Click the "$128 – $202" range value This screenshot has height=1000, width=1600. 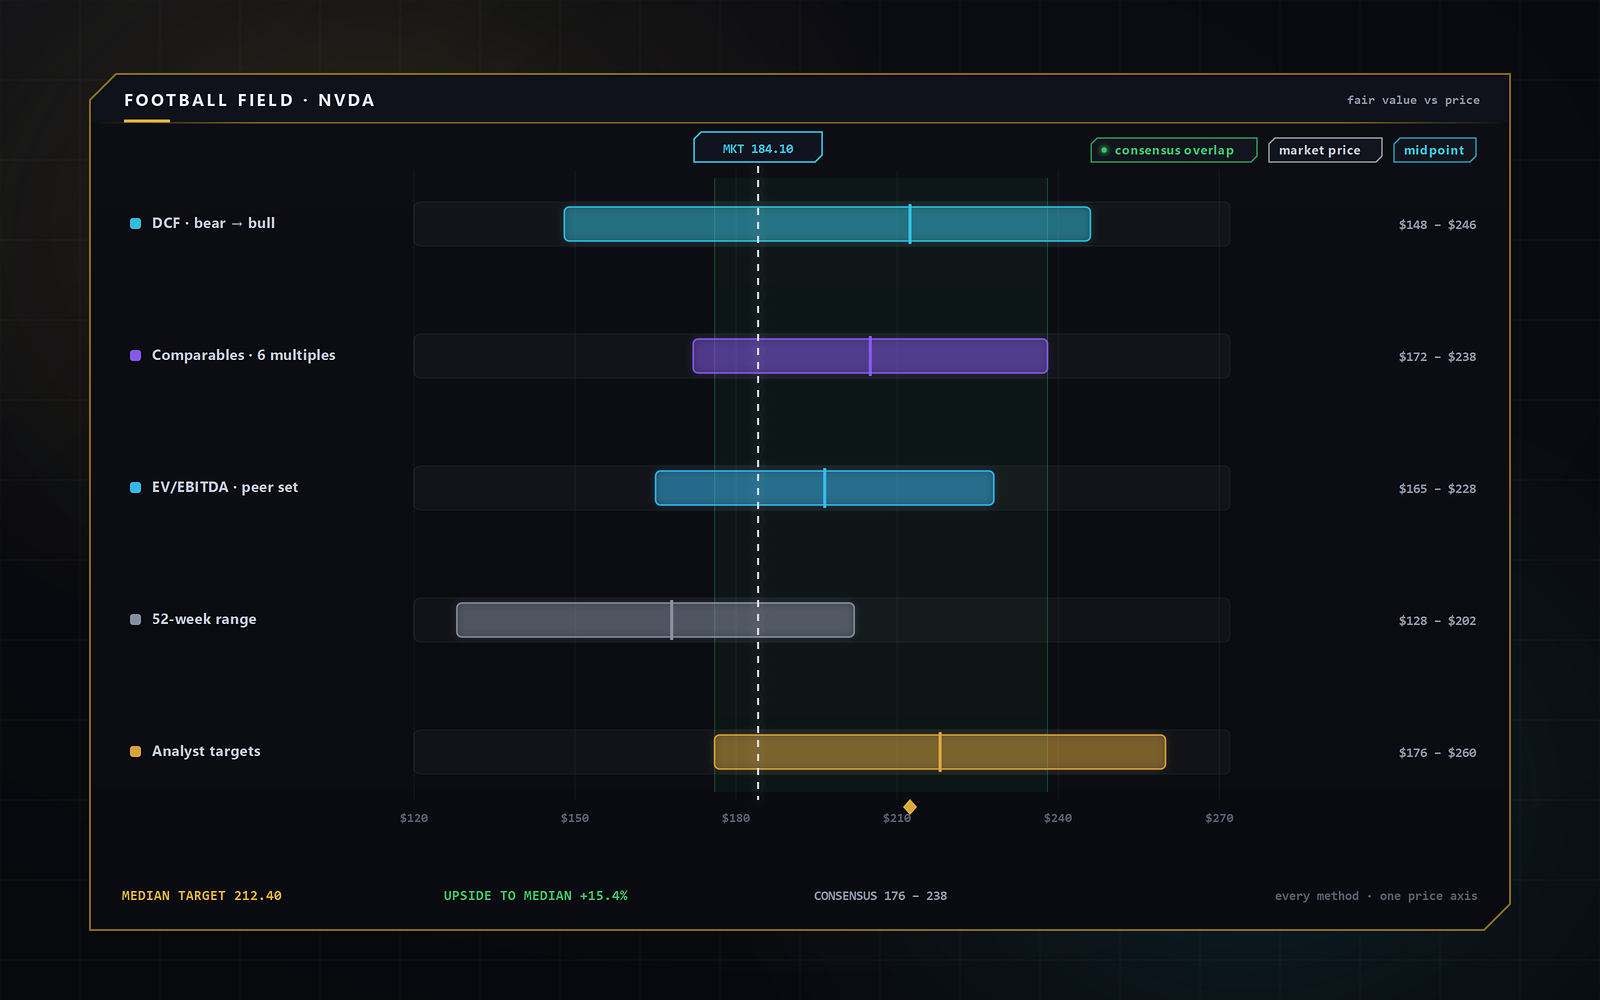(1437, 621)
